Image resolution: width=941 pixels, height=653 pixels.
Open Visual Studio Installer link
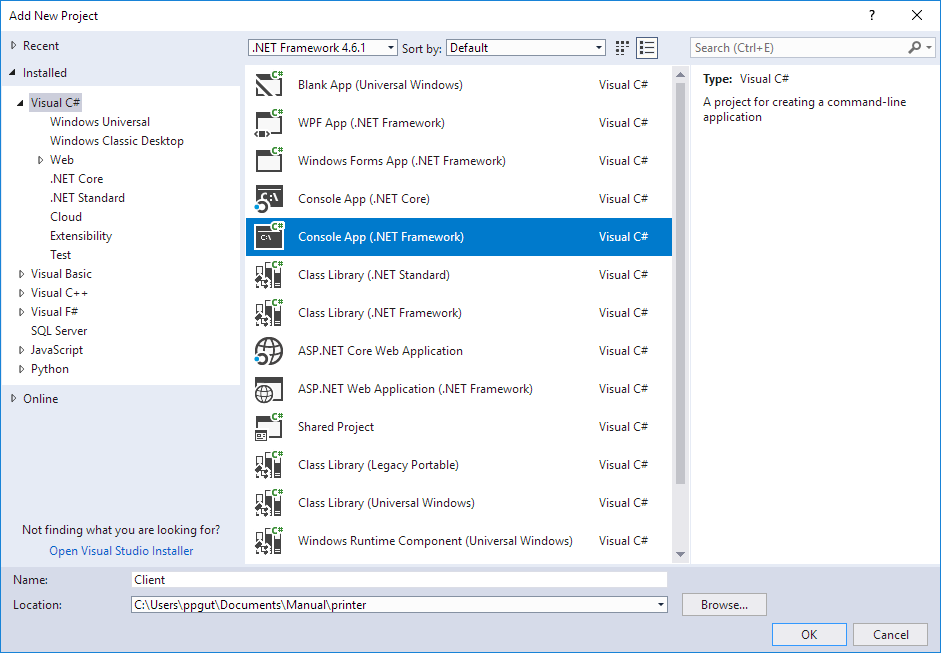(x=121, y=551)
